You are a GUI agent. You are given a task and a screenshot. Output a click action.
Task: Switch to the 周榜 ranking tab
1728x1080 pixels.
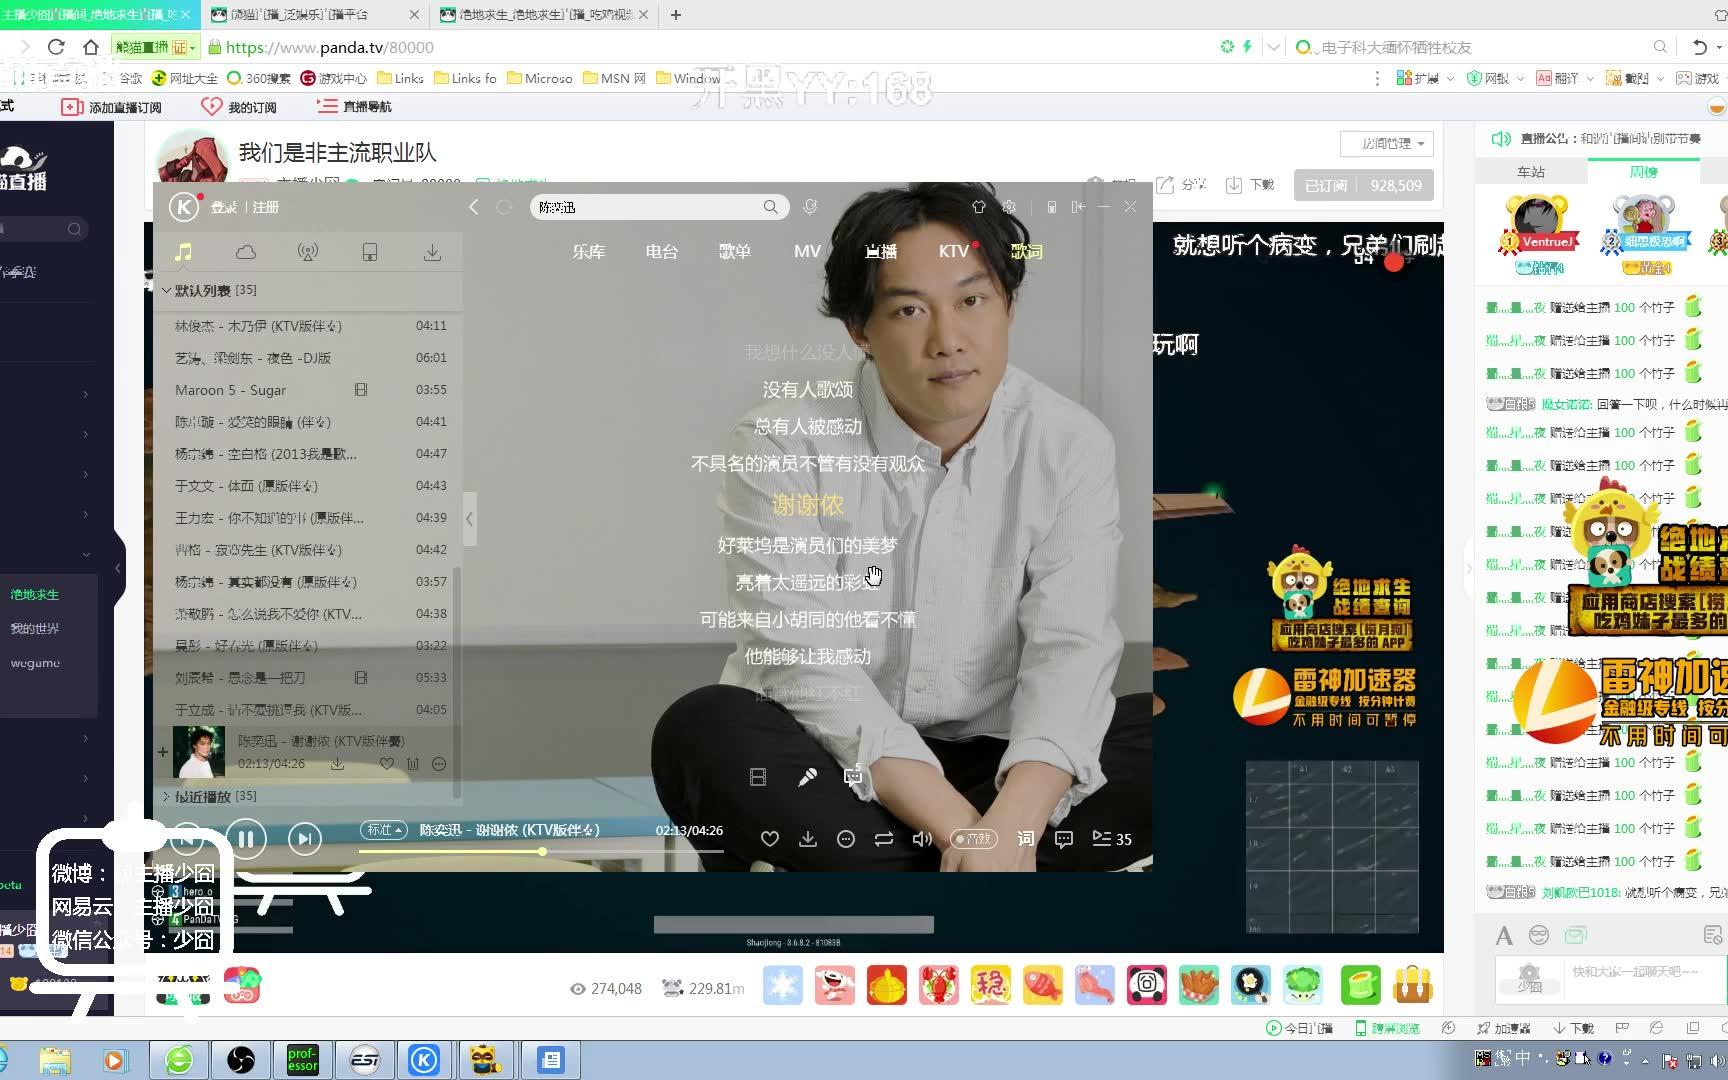point(1646,171)
